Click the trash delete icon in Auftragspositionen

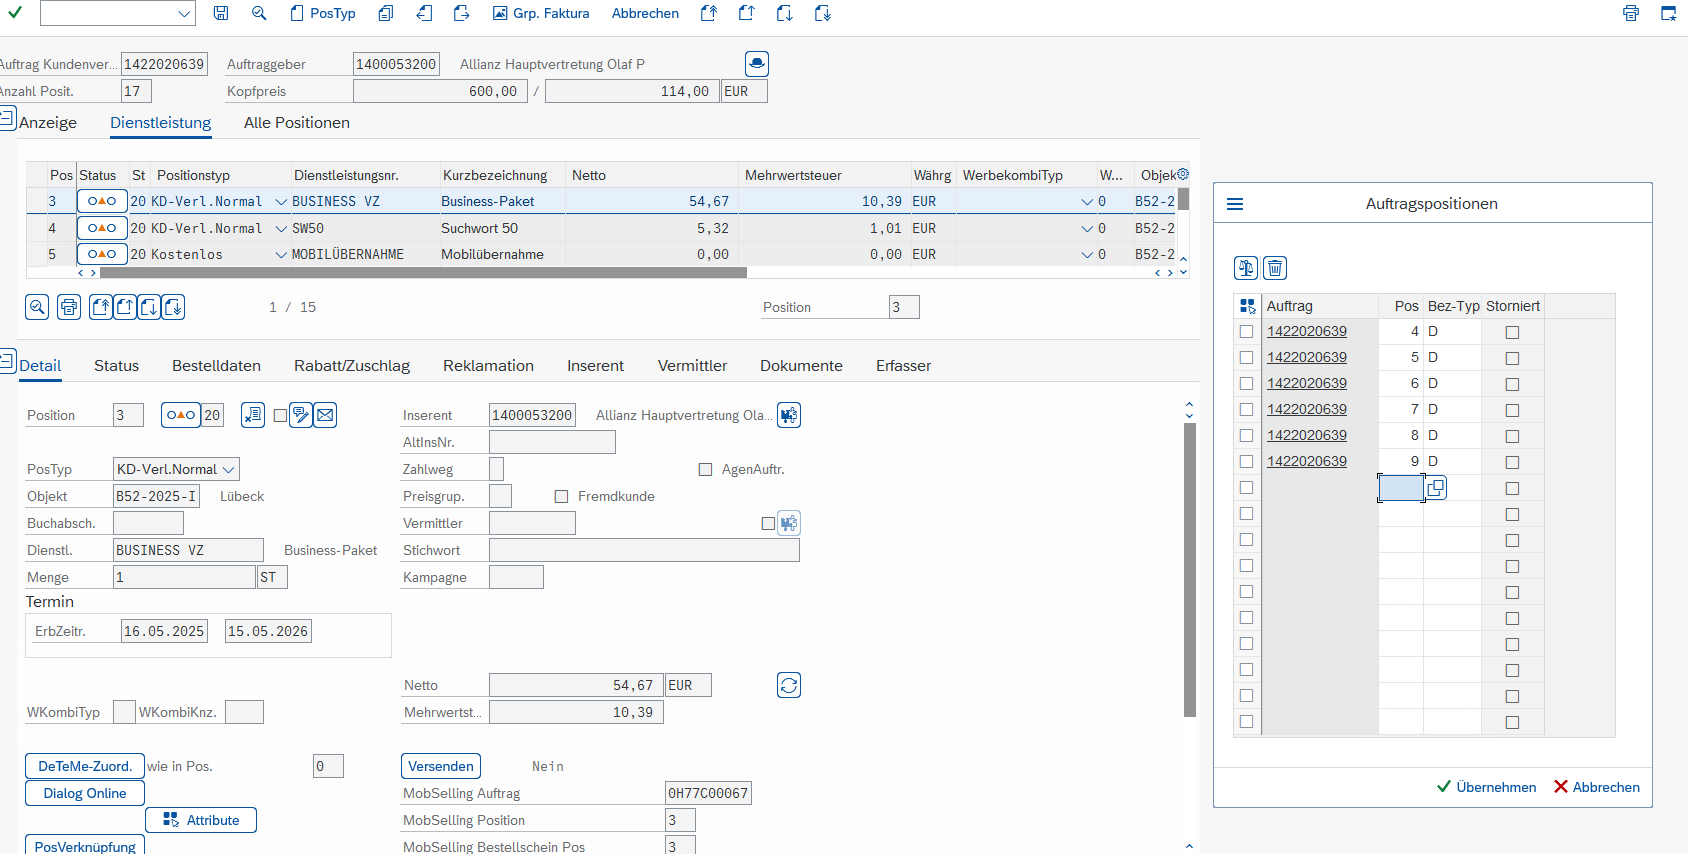click(1275, 268)
